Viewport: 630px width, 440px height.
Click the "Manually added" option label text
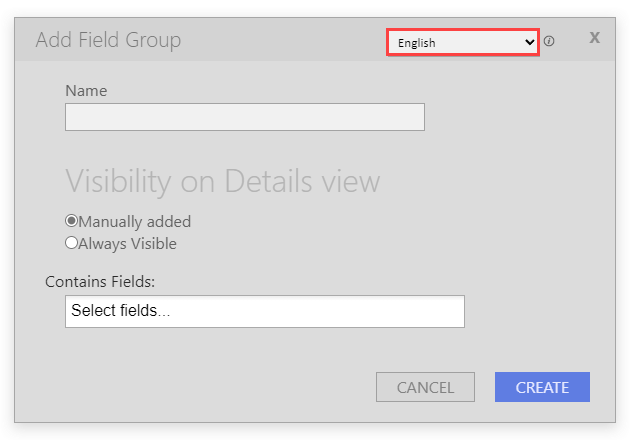(x=135, y=222)
